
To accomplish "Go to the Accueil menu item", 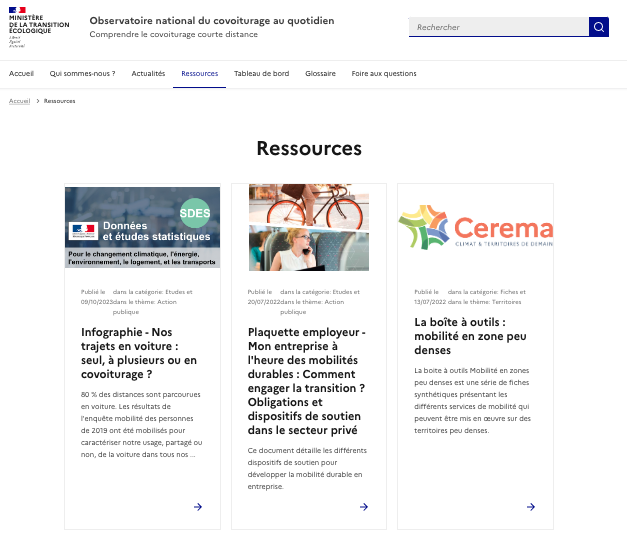I will coord(21,73).
